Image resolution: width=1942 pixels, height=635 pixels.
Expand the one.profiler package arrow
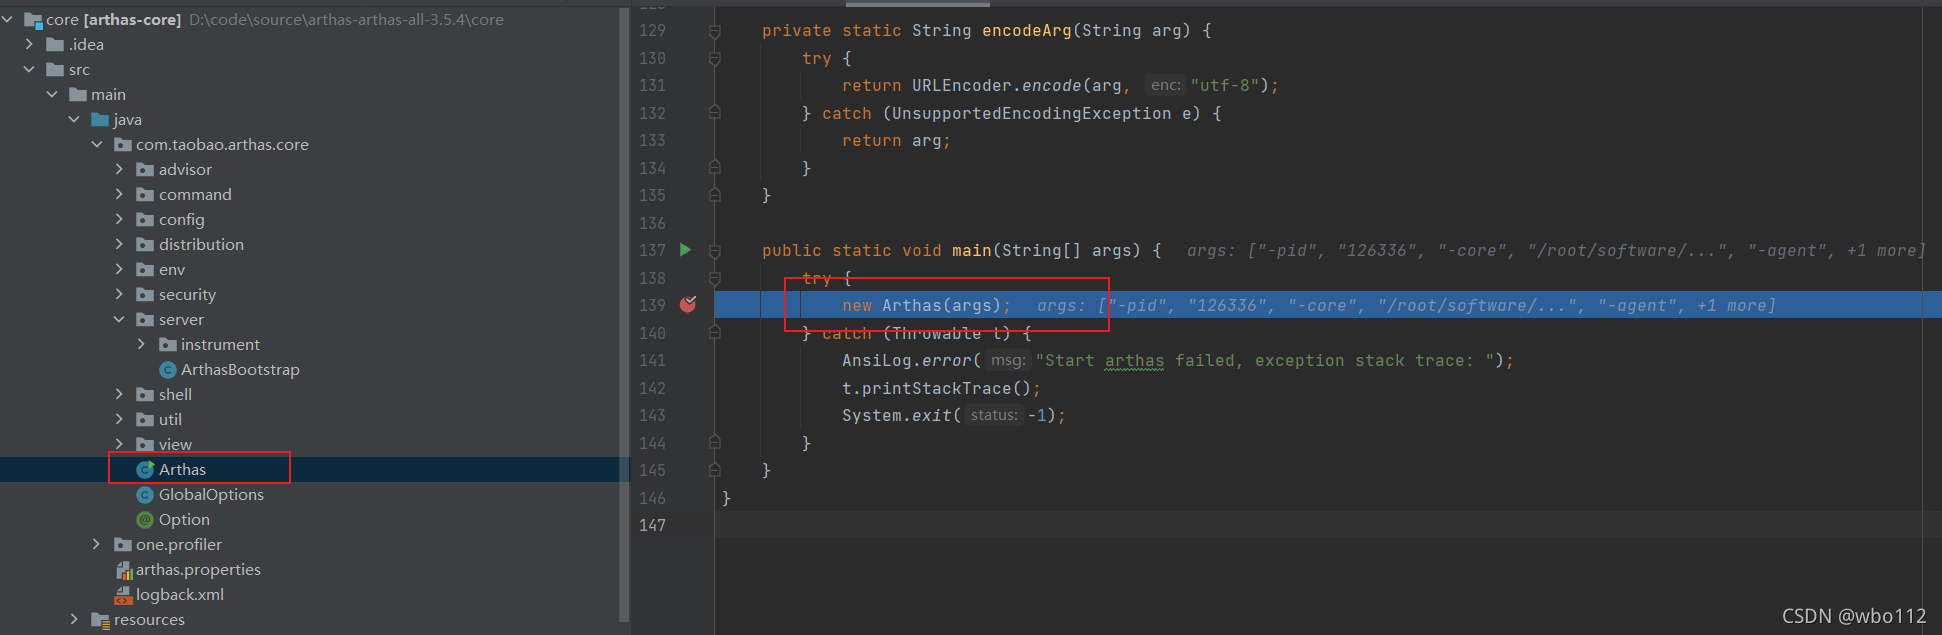pos(96,544)
